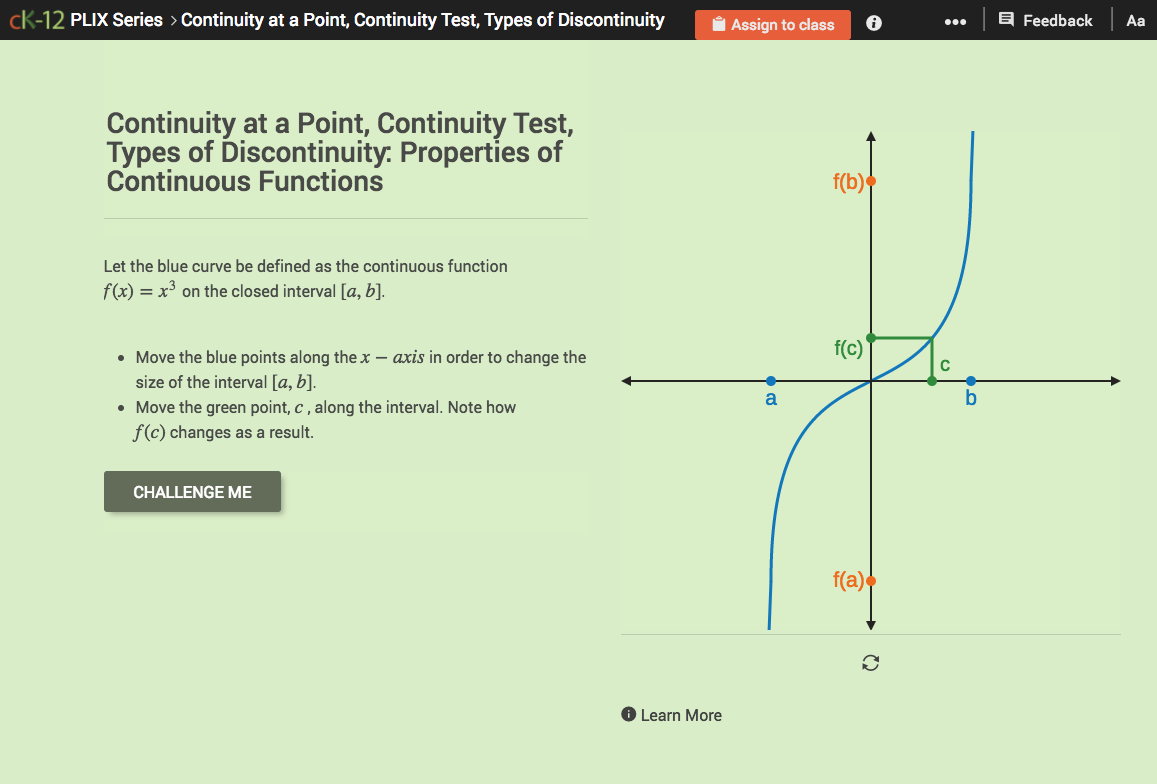The width and height of the screenshot is (1157, 784).
Task: Click the info icon beside Learn More
Action: [627, 714]
